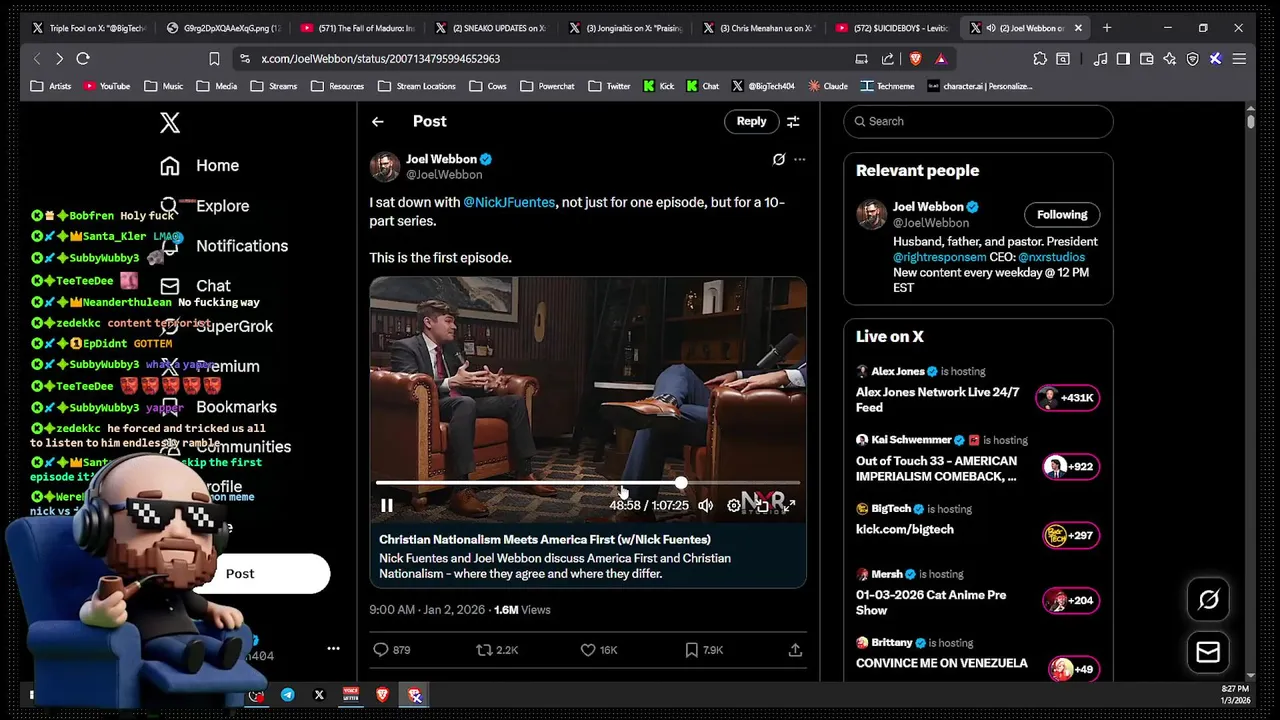
Task: Toggle the browser sidebar panel icon
Action: (1123, 59)
